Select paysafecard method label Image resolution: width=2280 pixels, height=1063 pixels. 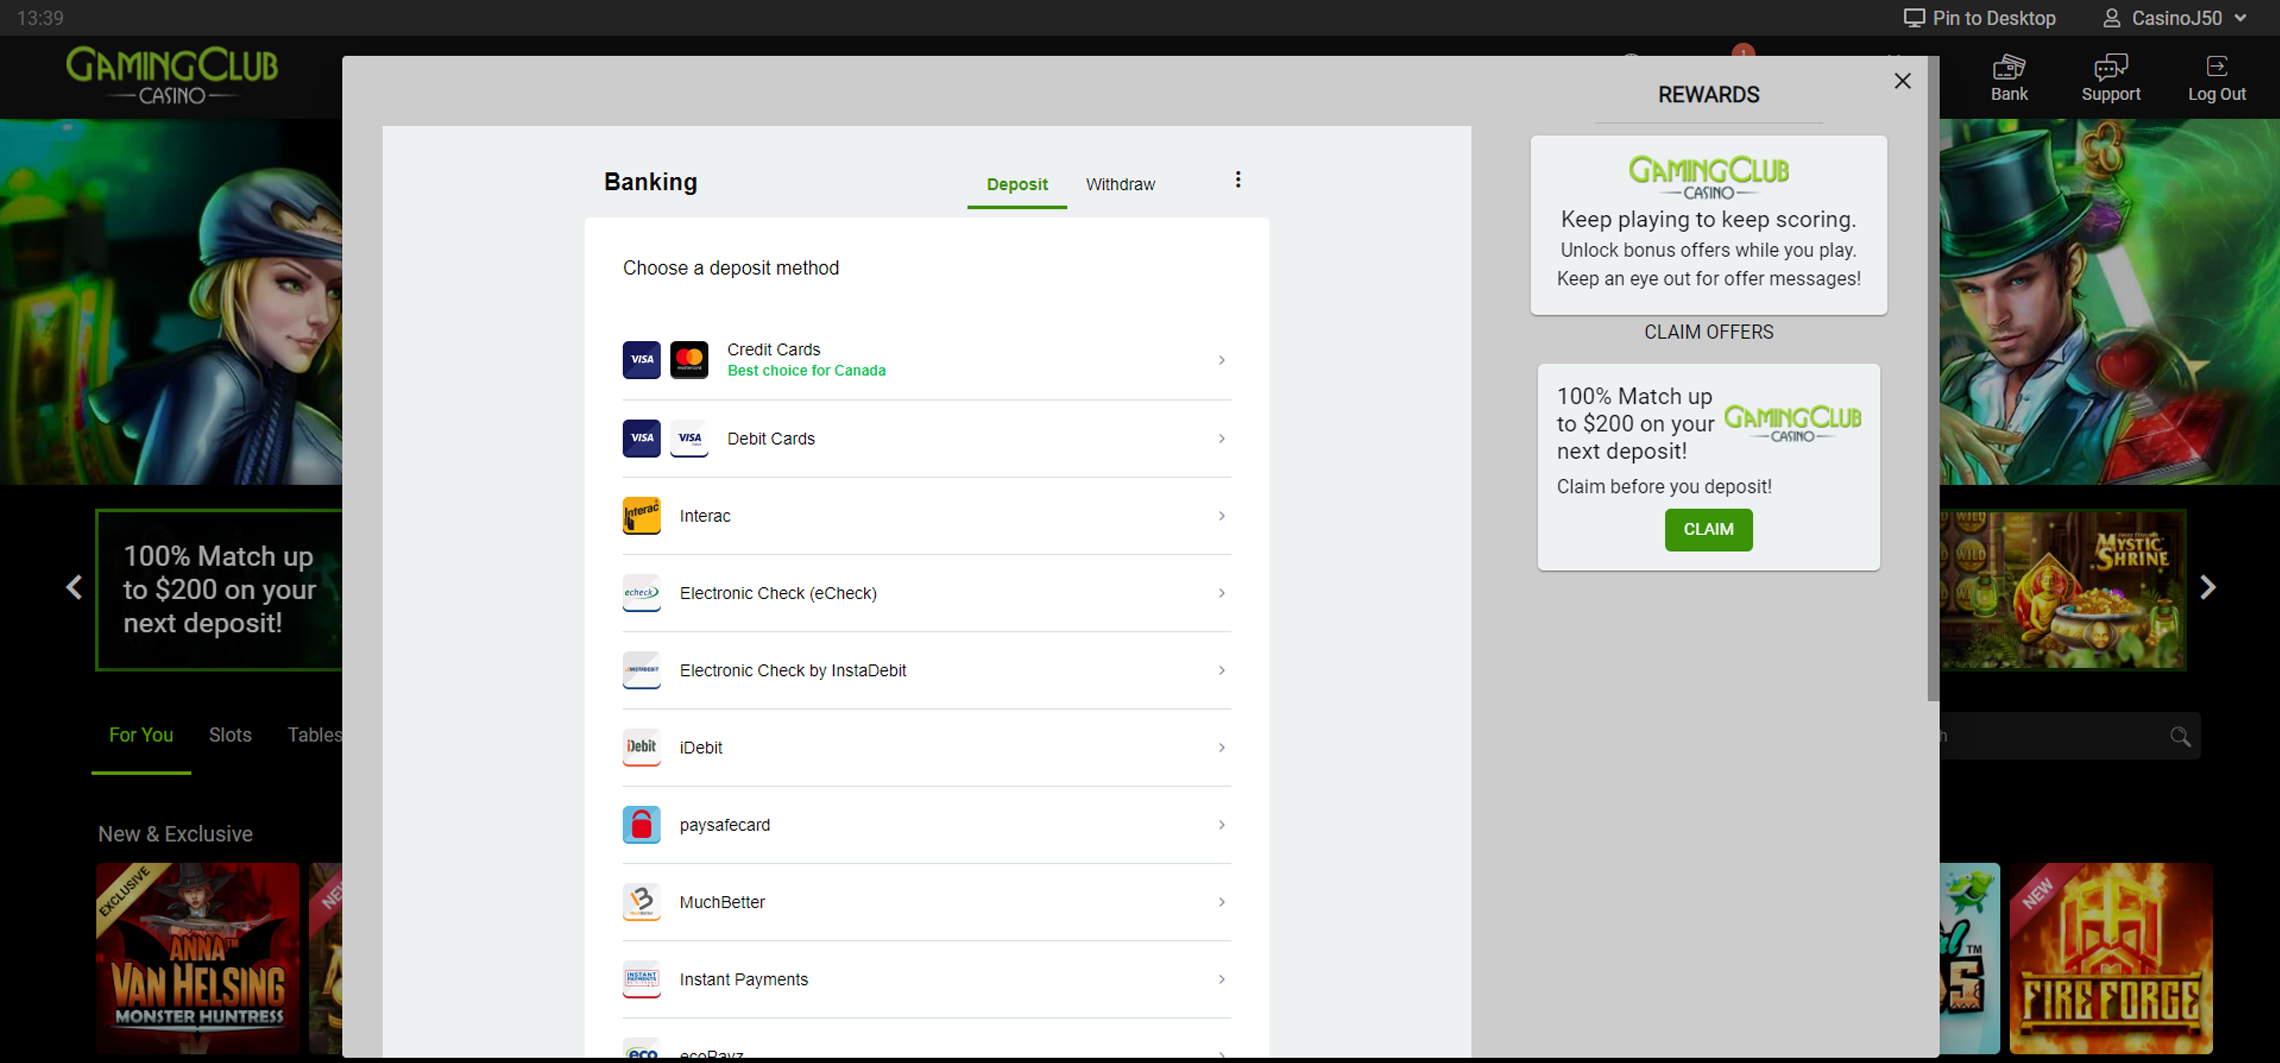(725, 825)
